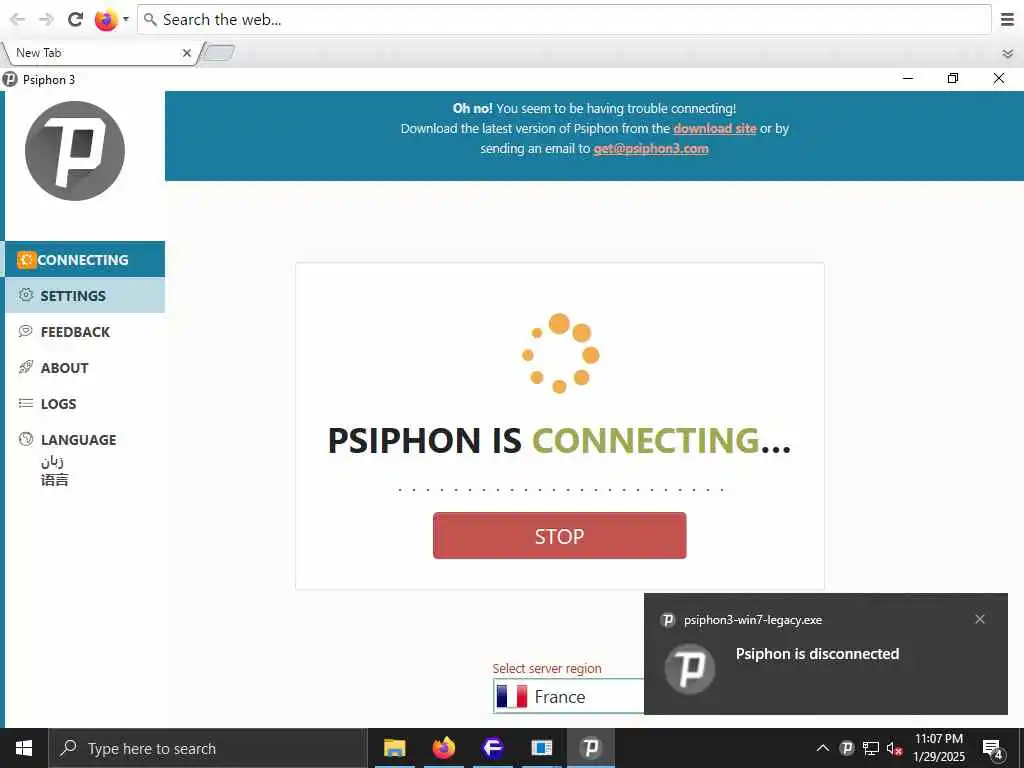Open the LOGS section

(x=85, y=404)
